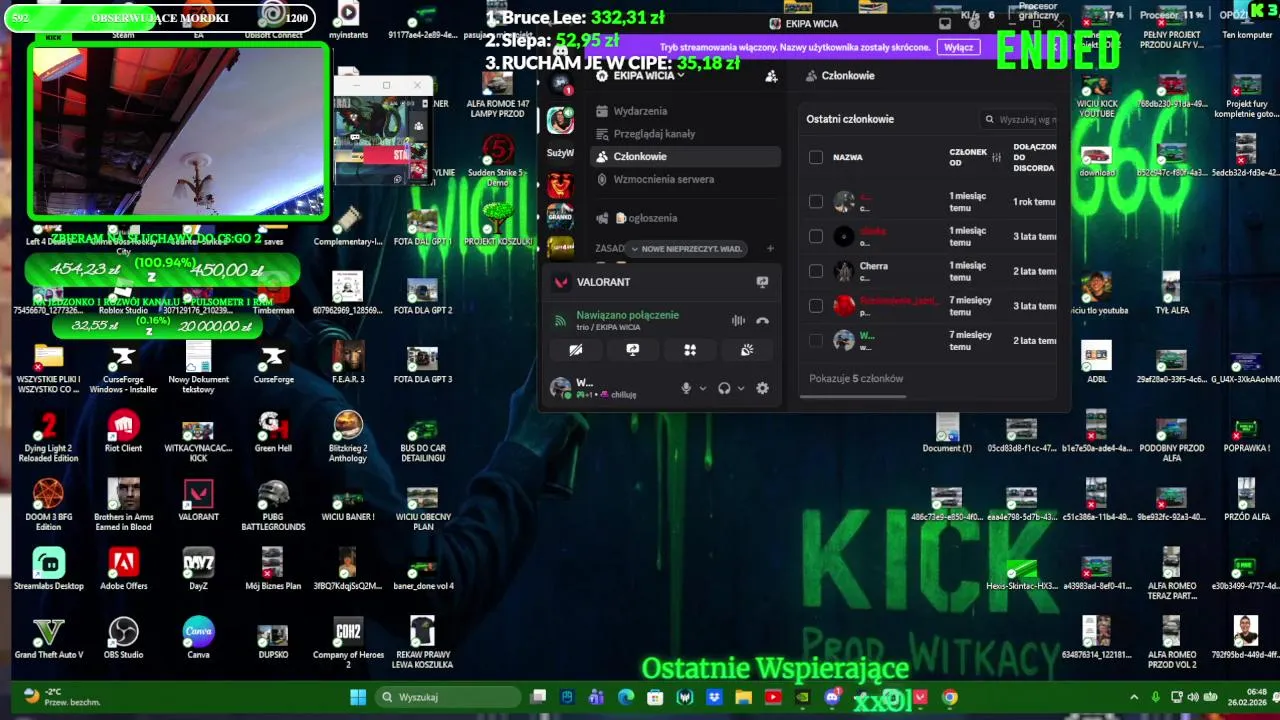Open noise suppression settings in voice panel
Image resolution: width=1280 pixels, height=720 pixels.
coord(738,321)
